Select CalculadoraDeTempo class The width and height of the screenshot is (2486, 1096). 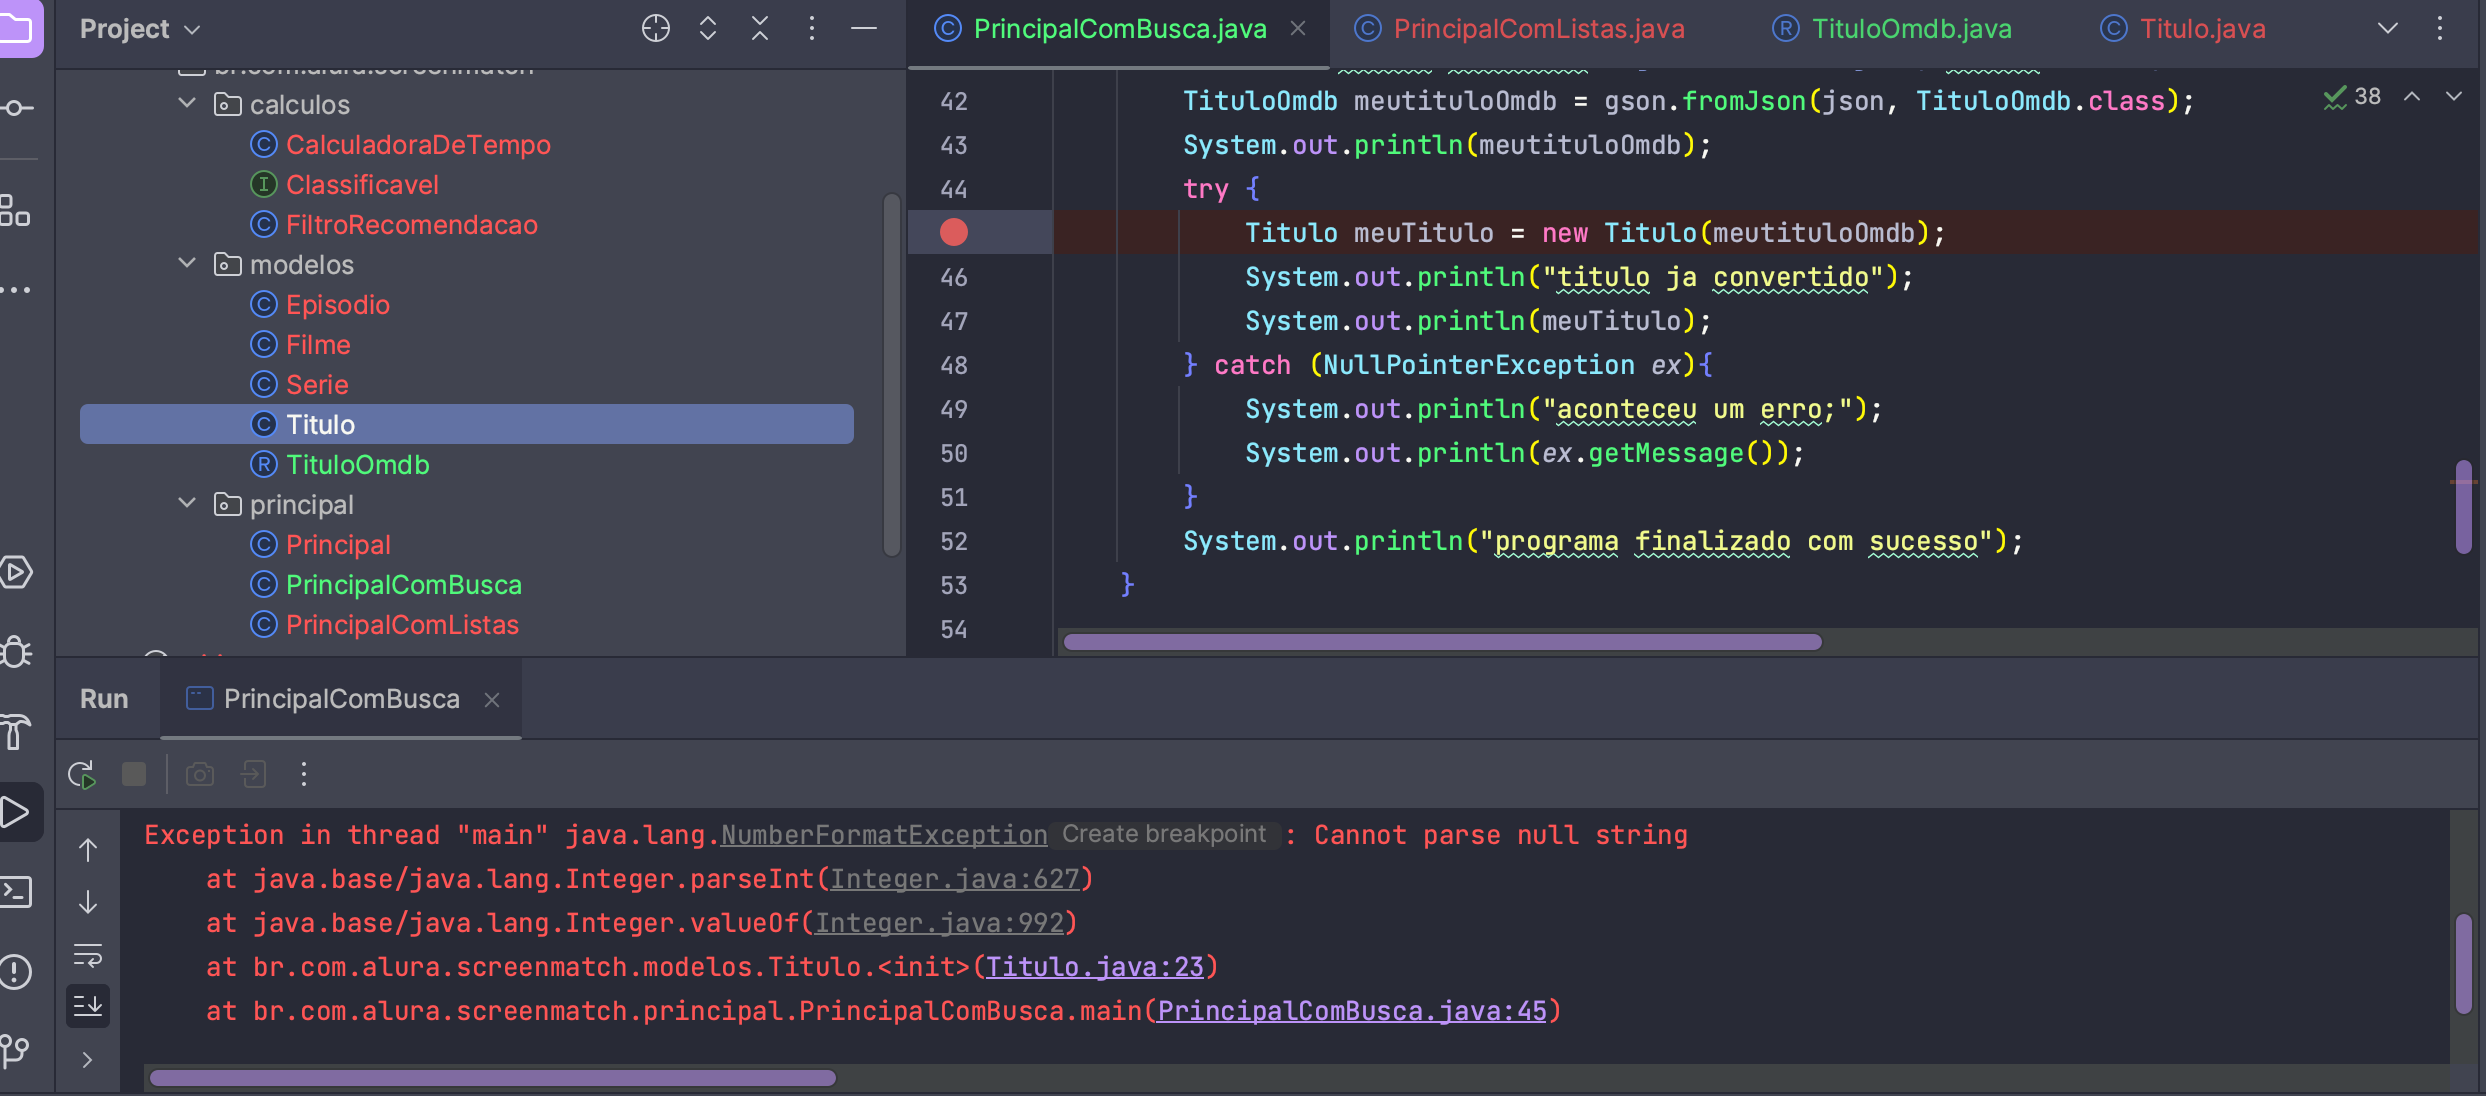coord(418,145)
